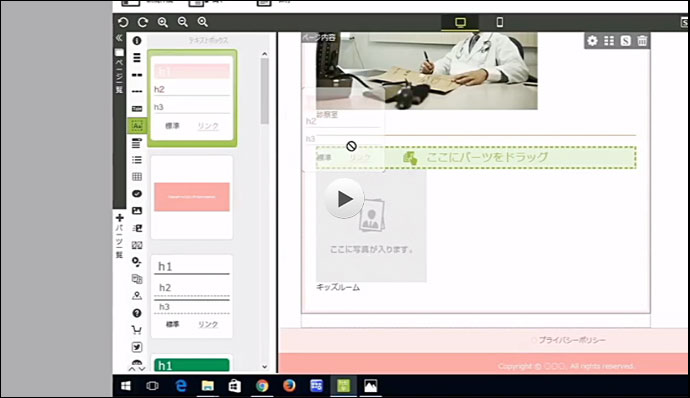Launch Google Chrome from taskbar
Viewport: 690px width, 398px height.
coord(262,386)
